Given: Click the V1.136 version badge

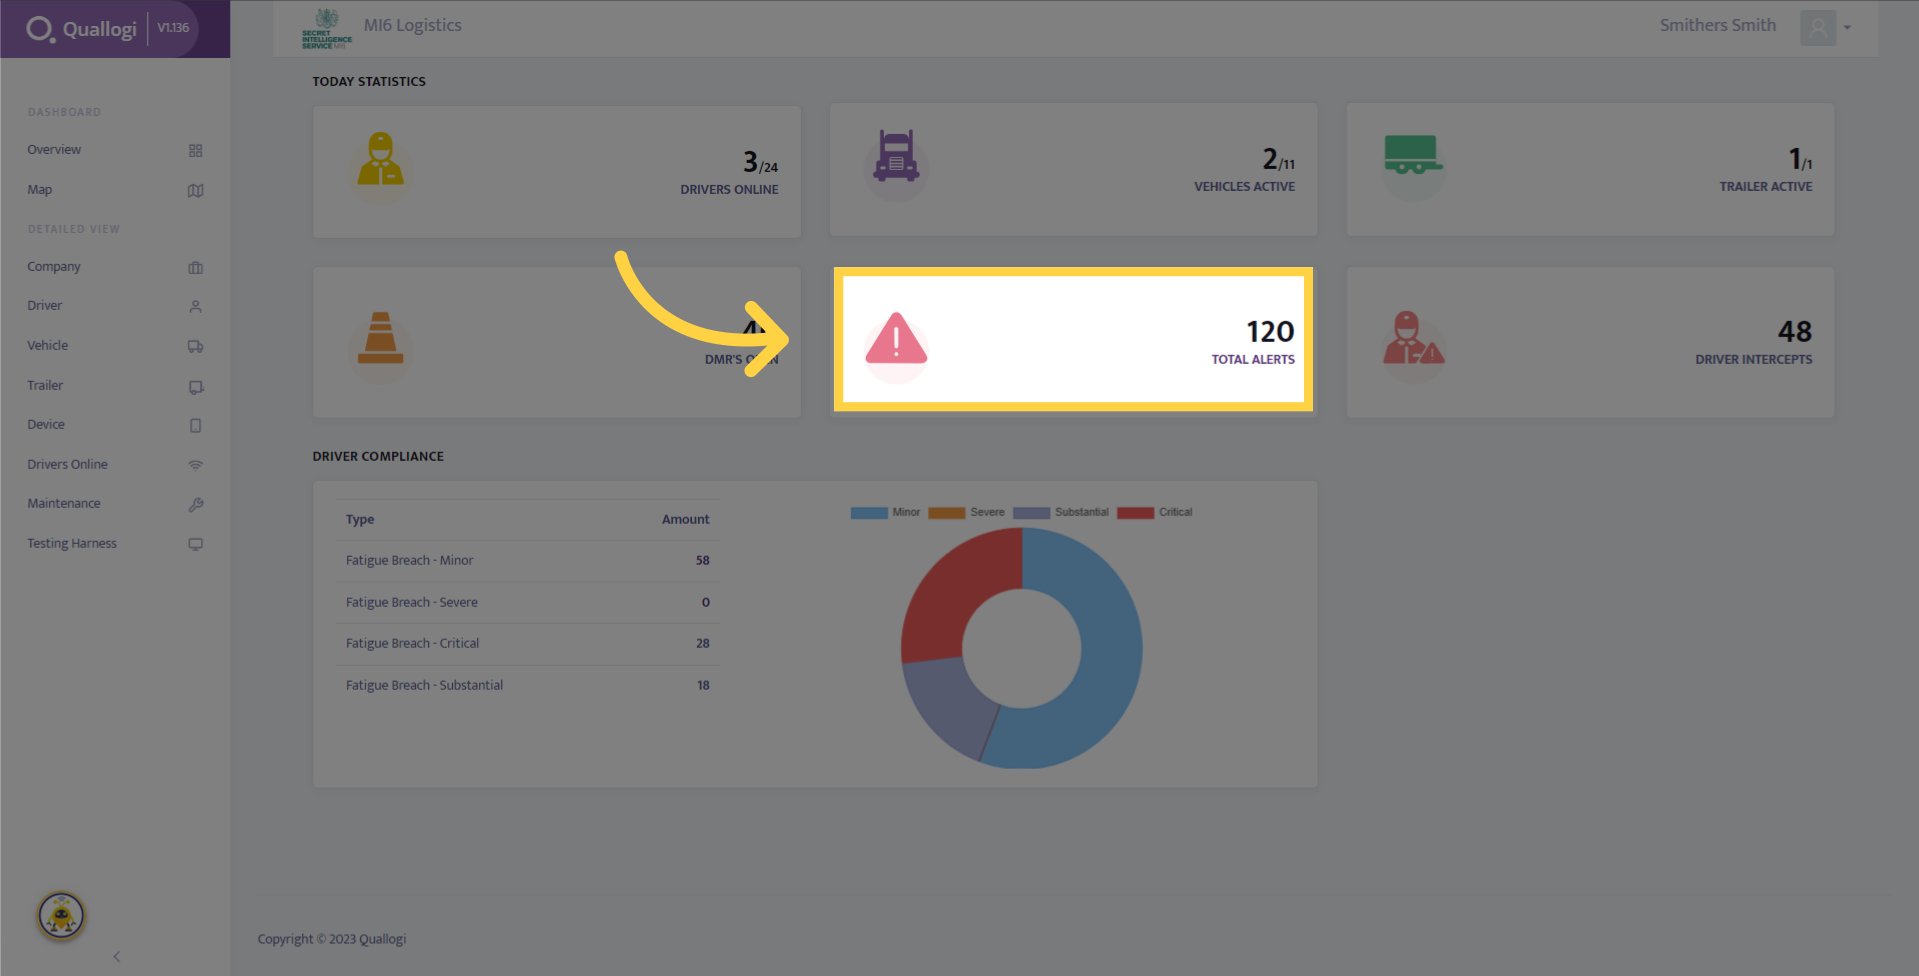Looking at the screenshot, I should (x=173, y=28).
